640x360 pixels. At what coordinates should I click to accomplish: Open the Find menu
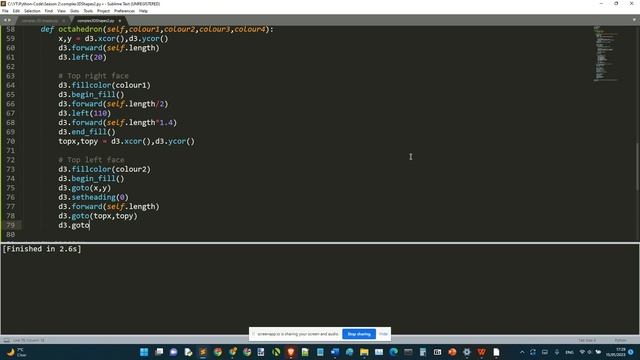point(49,11)
